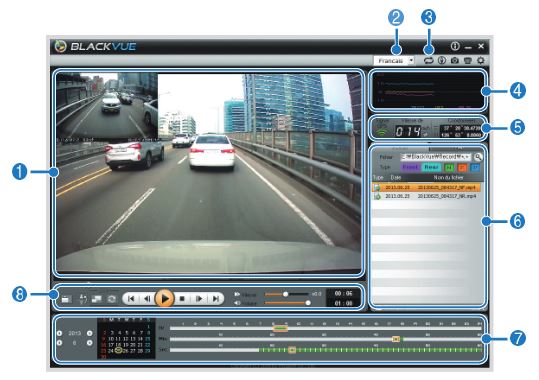Click the magnifier search icon next to folder path
539x380 pixels.
478,157
